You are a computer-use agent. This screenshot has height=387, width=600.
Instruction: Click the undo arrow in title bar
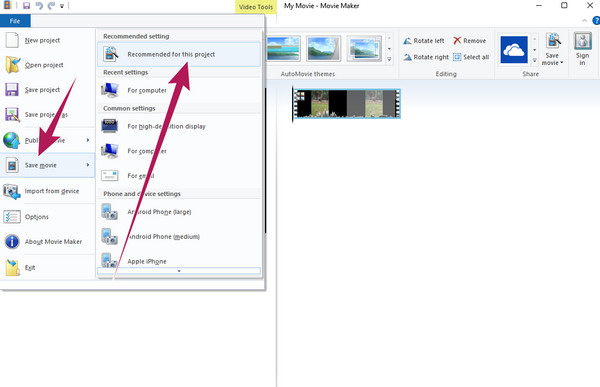pyautogui.click(x=39, y=5)
